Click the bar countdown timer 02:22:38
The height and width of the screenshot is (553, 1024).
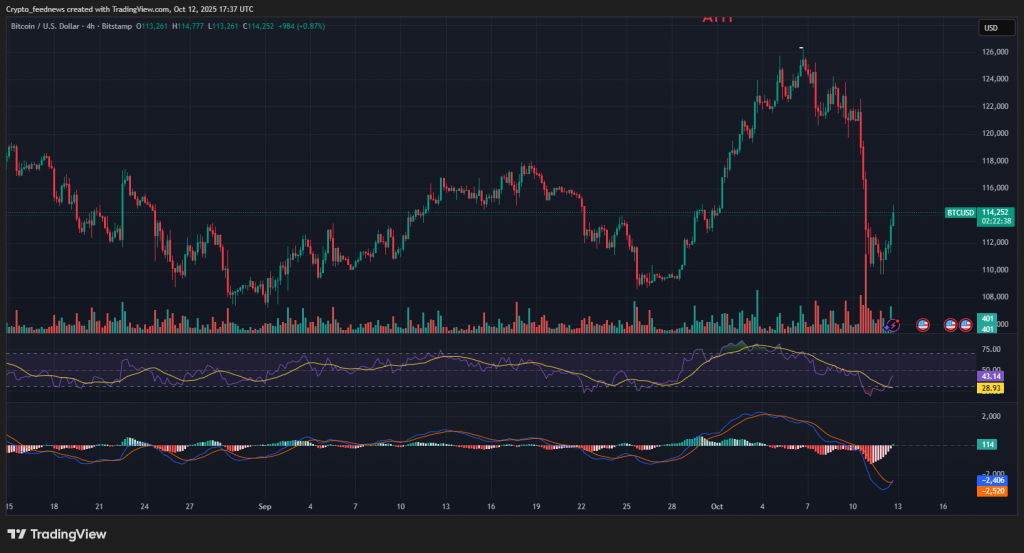click(995, 221)
